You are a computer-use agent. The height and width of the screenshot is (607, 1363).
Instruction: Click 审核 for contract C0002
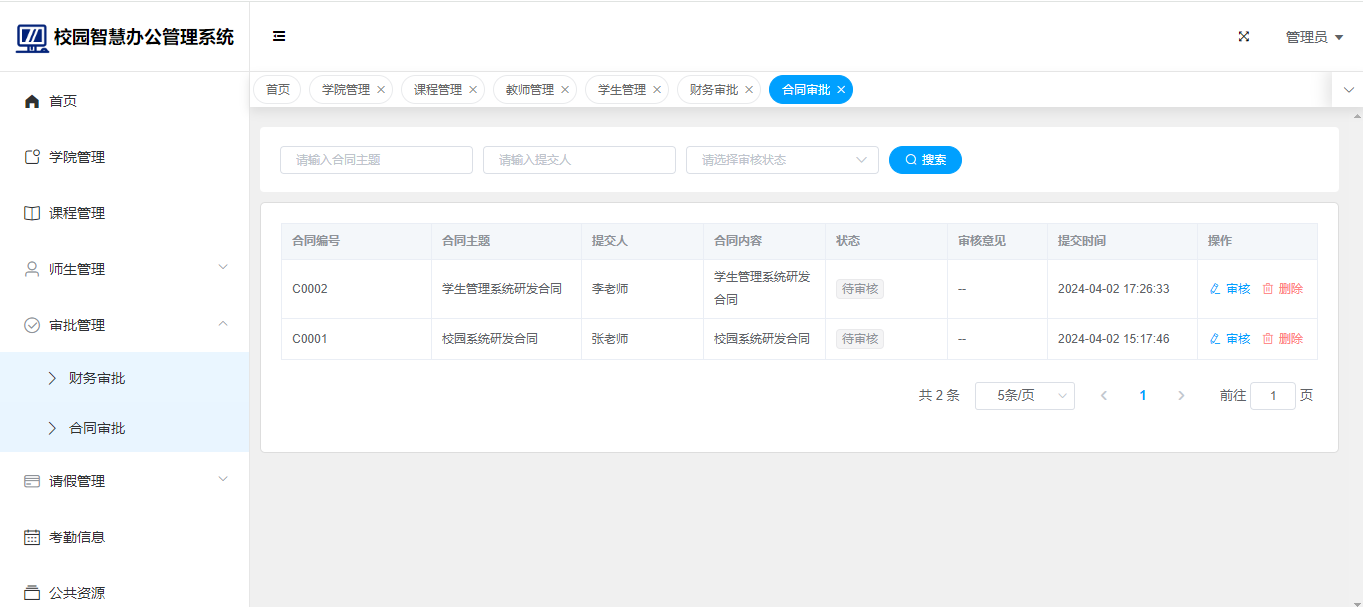pyautogui.click(x=1230, y=289)
